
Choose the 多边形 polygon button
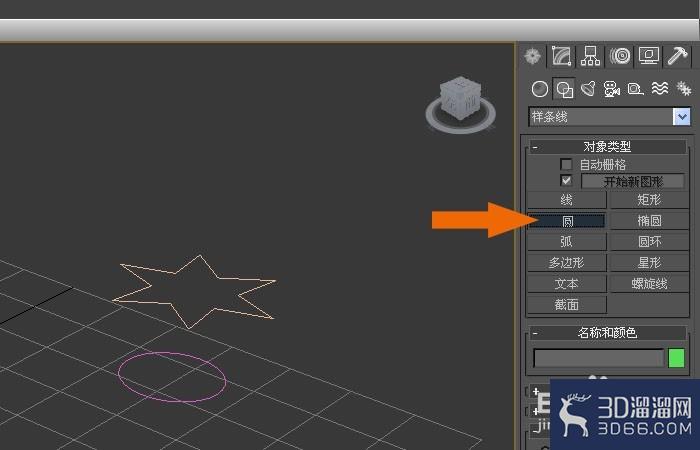click(567, 262)
